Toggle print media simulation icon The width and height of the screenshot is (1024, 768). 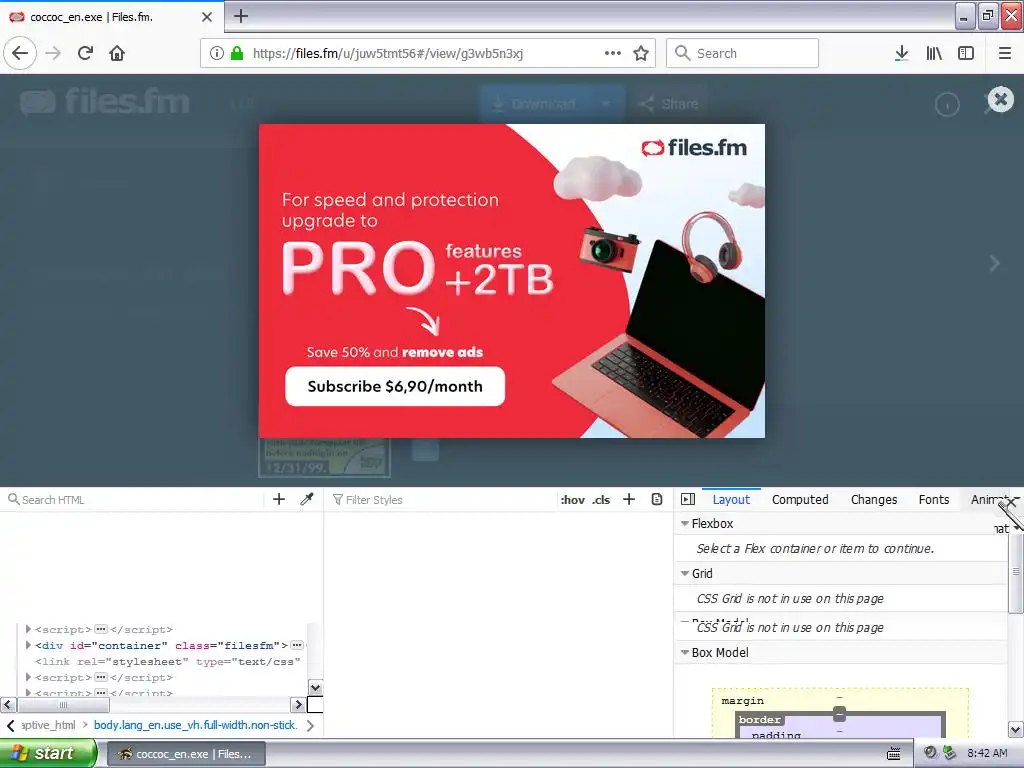point(657,500)
